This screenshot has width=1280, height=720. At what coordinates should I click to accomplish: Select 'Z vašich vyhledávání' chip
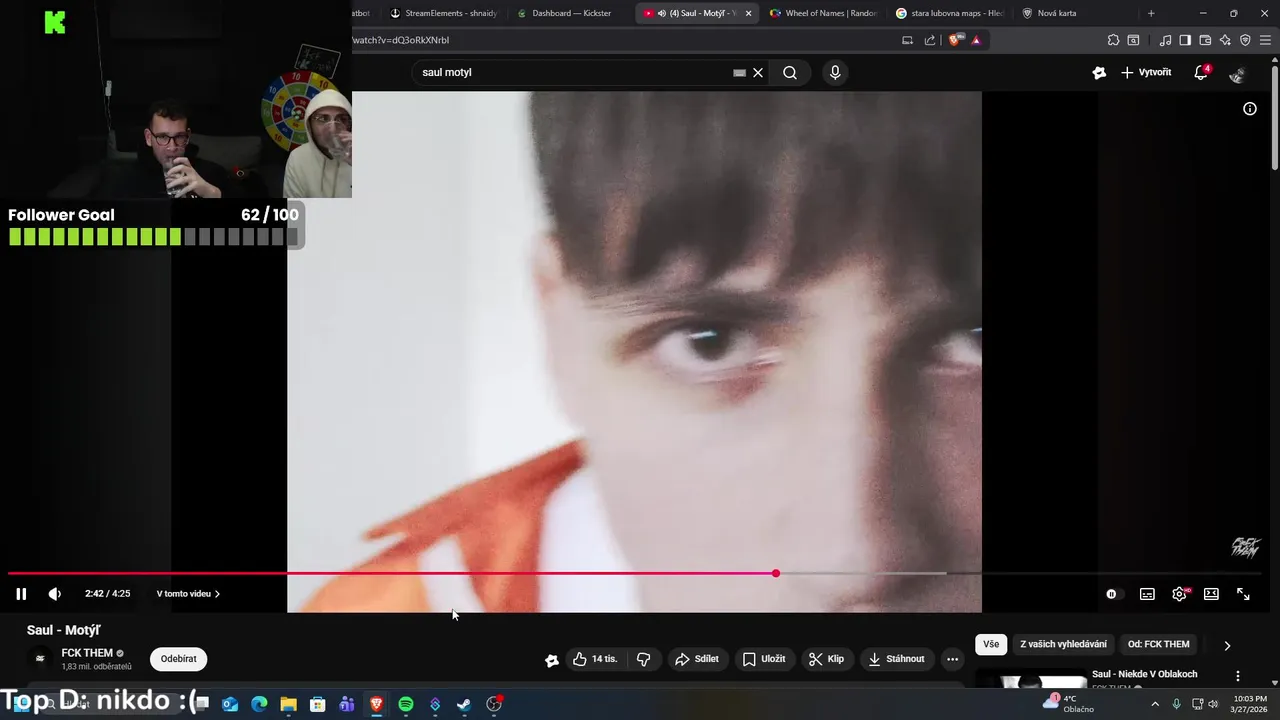(1063, 645)
